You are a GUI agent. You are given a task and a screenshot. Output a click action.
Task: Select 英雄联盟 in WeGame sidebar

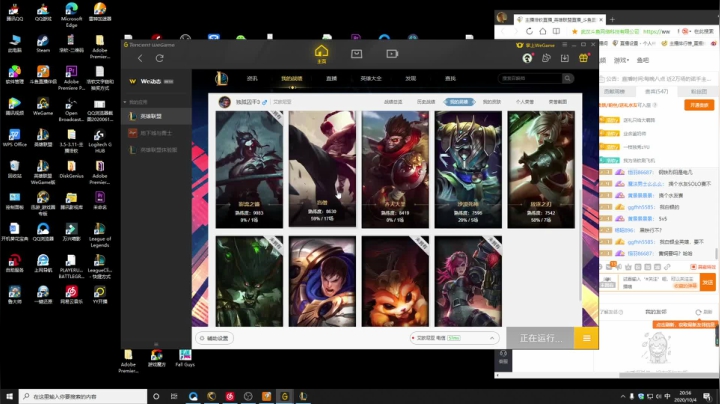click(x=156, y=116)
